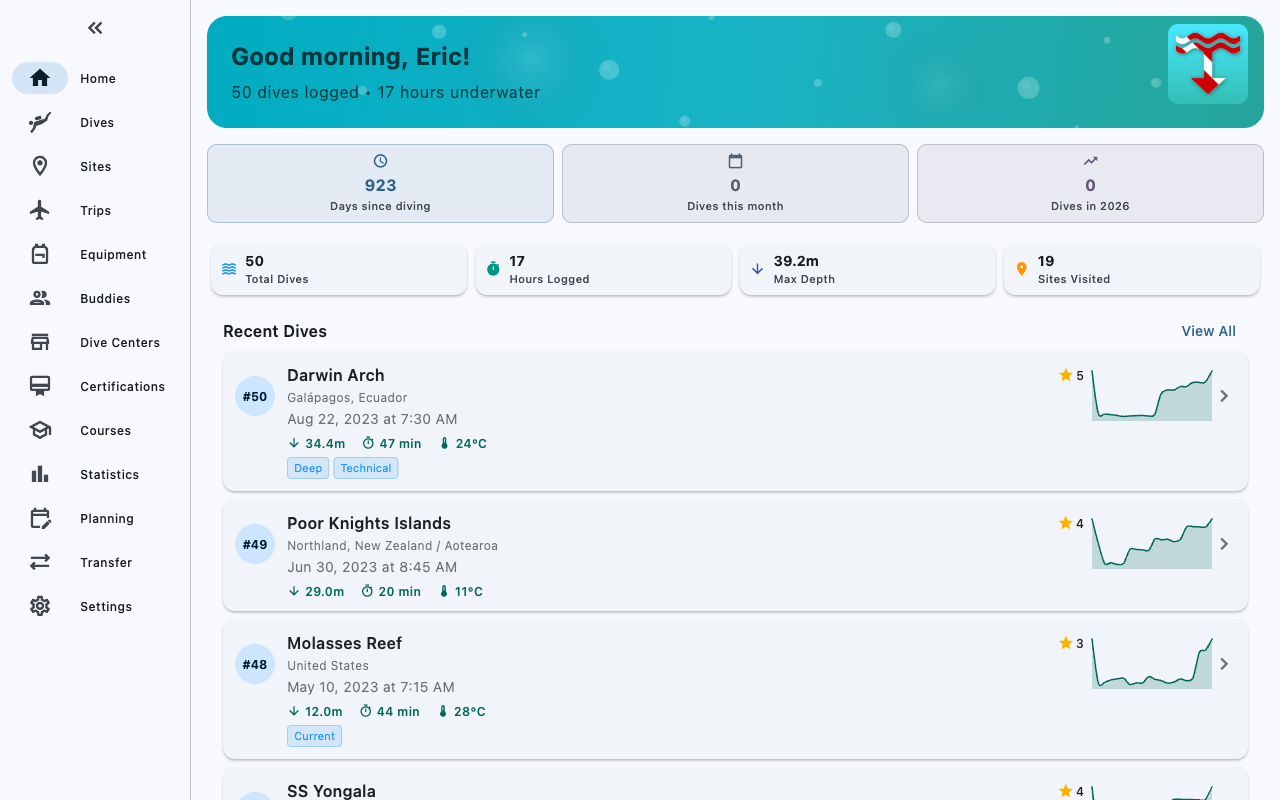1280x800 pixels.
Task: Select the Days since diving card
Action: pos(380,183)
